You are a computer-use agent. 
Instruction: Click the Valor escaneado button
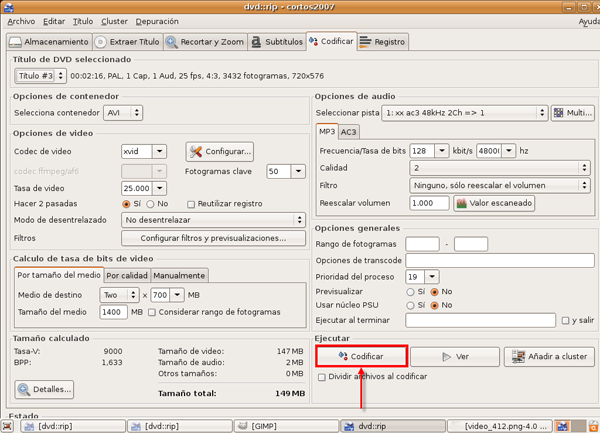[x=494, y=203]
